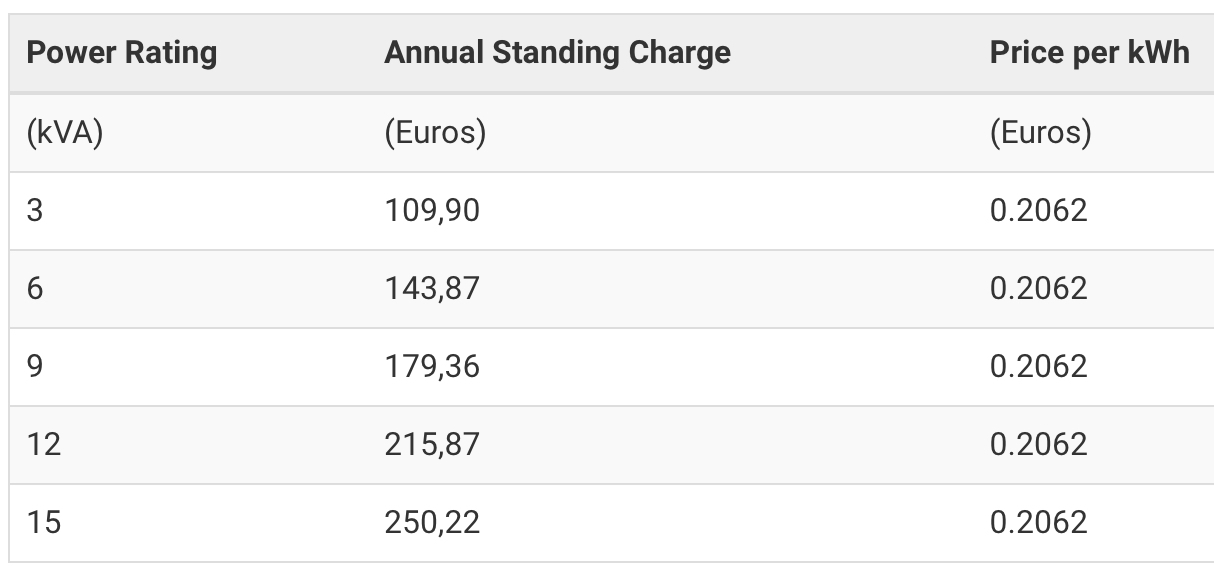
Task: Select the (Euros) cell under Annual Standing Charge
Action: [x=435, y=133]
